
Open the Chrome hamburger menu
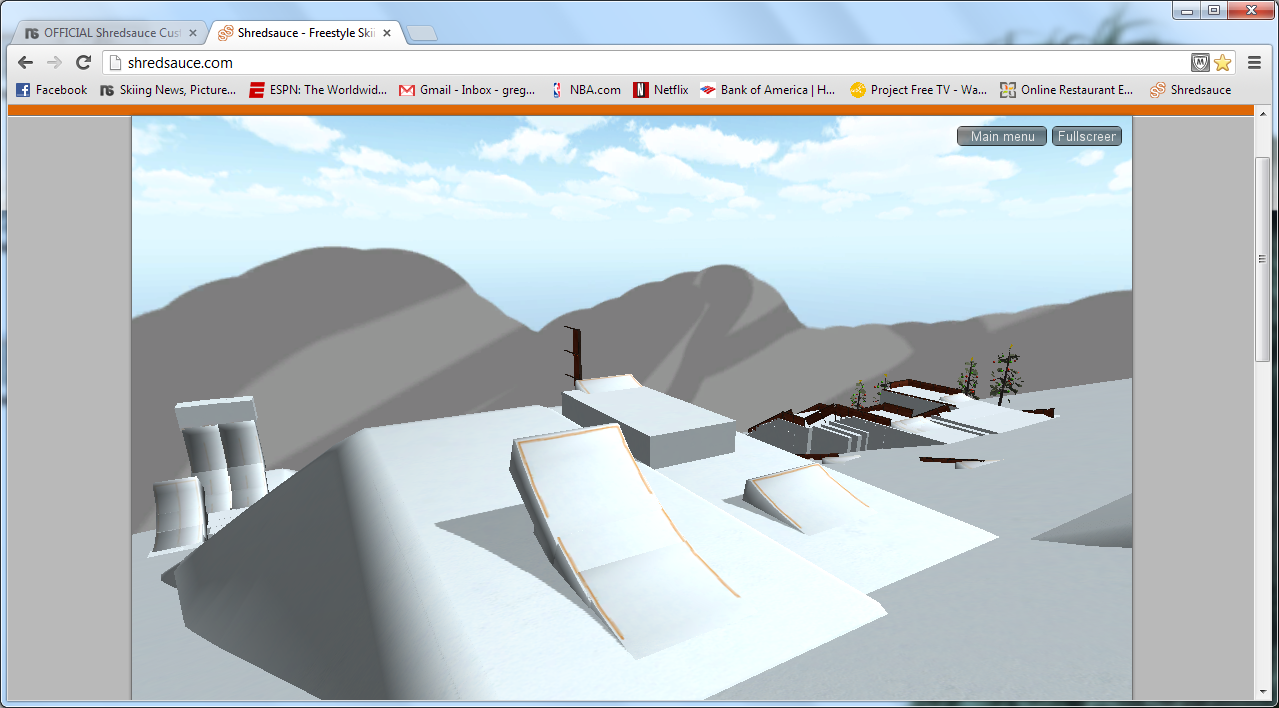pos(1254,63)
